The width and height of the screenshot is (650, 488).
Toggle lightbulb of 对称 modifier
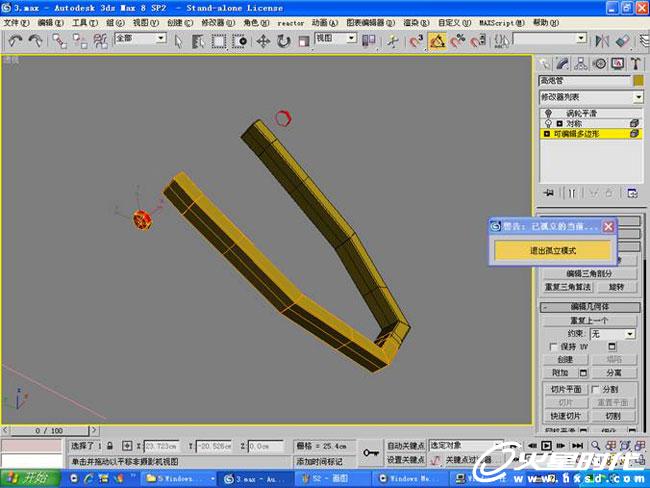point(548,123)
